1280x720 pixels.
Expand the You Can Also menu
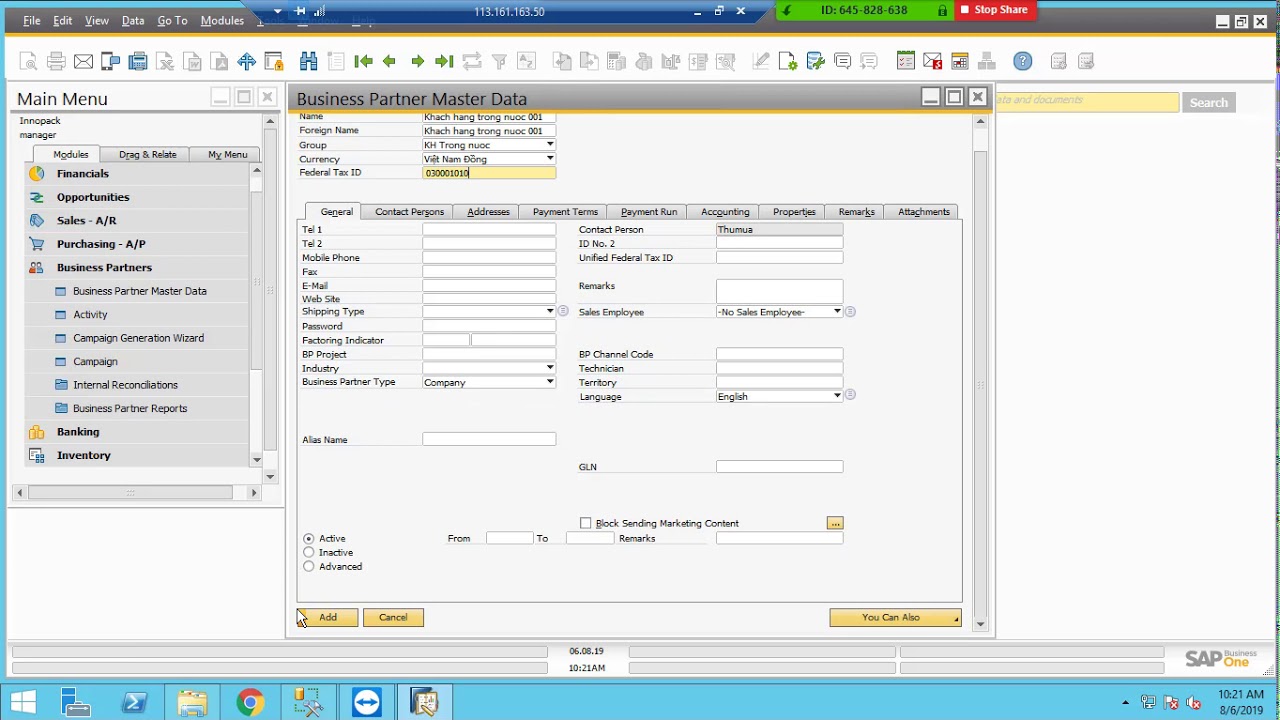(x=895, y=618)
